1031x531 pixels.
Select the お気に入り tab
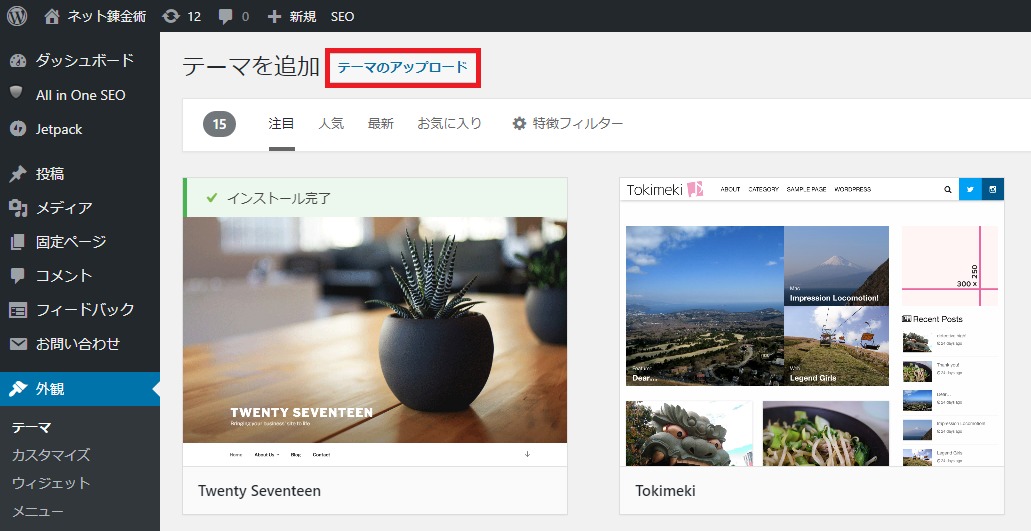[449, 123]
